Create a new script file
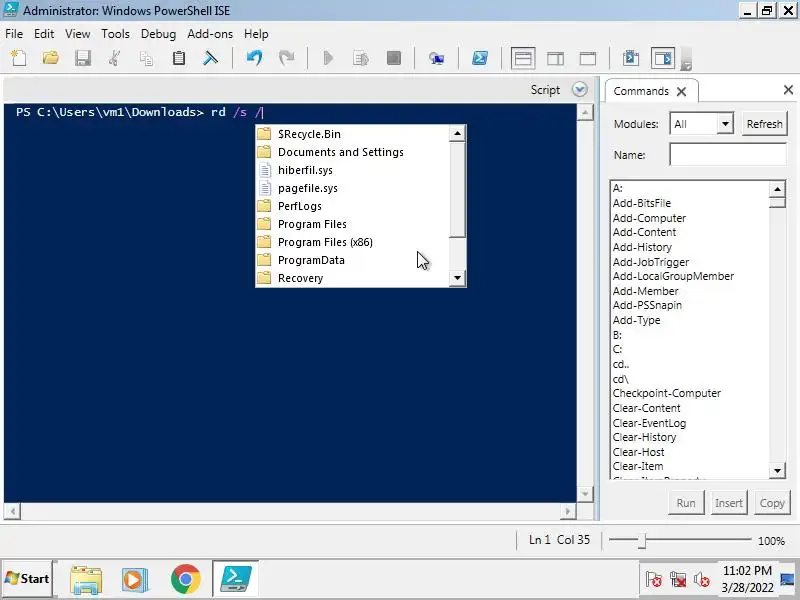This screenshot has width=800, height=600. click(19, 58)
